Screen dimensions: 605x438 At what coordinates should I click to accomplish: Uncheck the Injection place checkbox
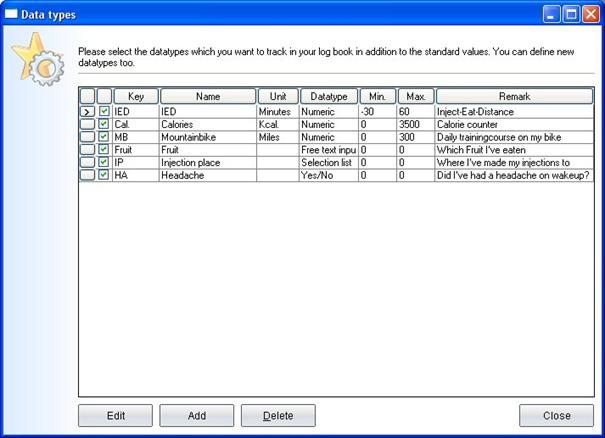click(x=104, y=162)
